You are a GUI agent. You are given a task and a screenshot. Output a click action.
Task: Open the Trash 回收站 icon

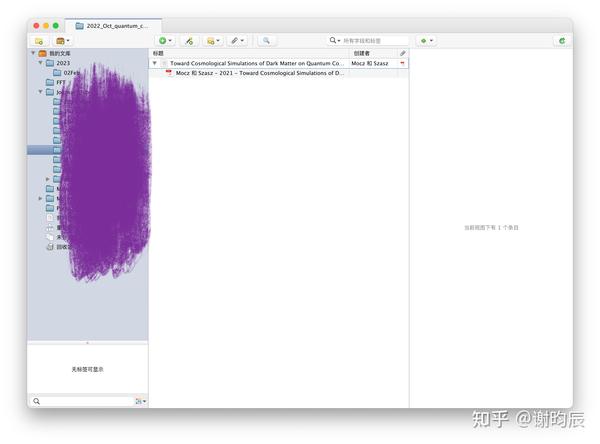coord(50,247)
